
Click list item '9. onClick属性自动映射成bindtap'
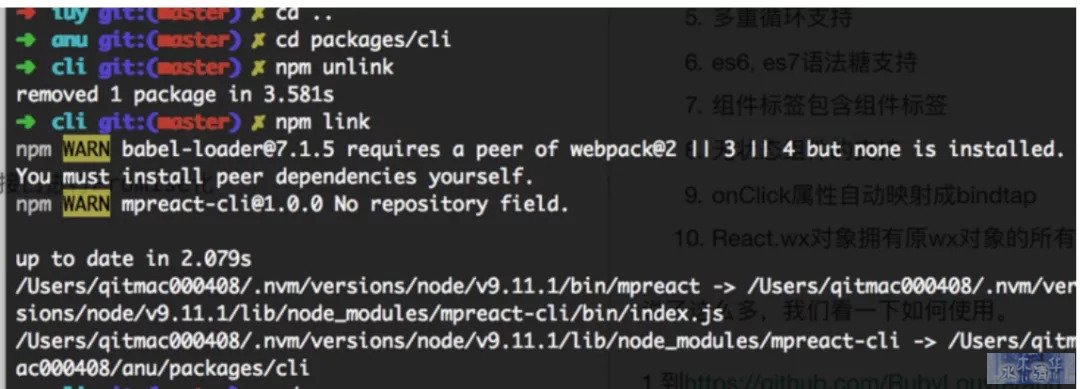(860, 197)
